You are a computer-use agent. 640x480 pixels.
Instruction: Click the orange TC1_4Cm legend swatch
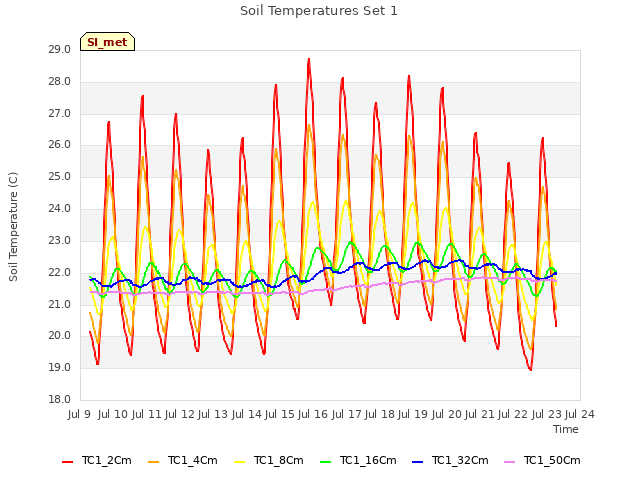coord(153,462)
